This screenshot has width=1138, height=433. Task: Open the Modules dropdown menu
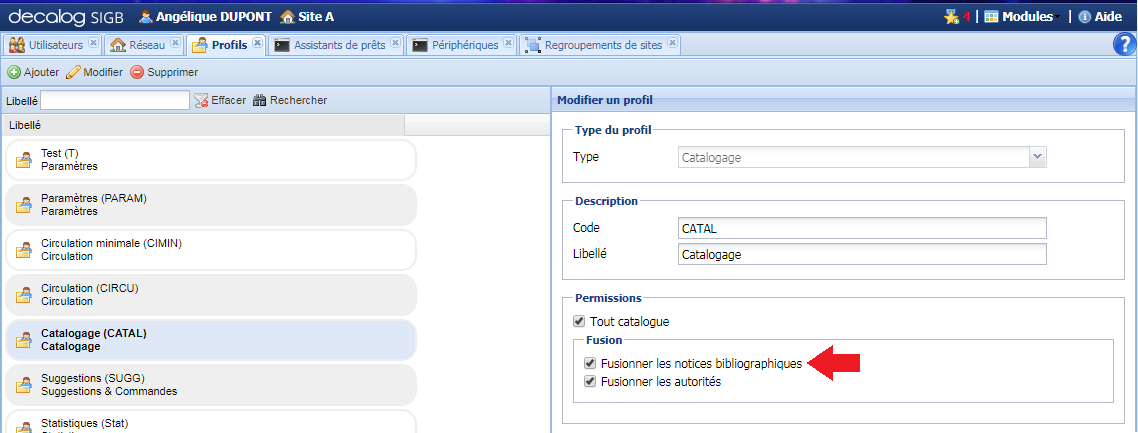click(x=1021, y=17)
